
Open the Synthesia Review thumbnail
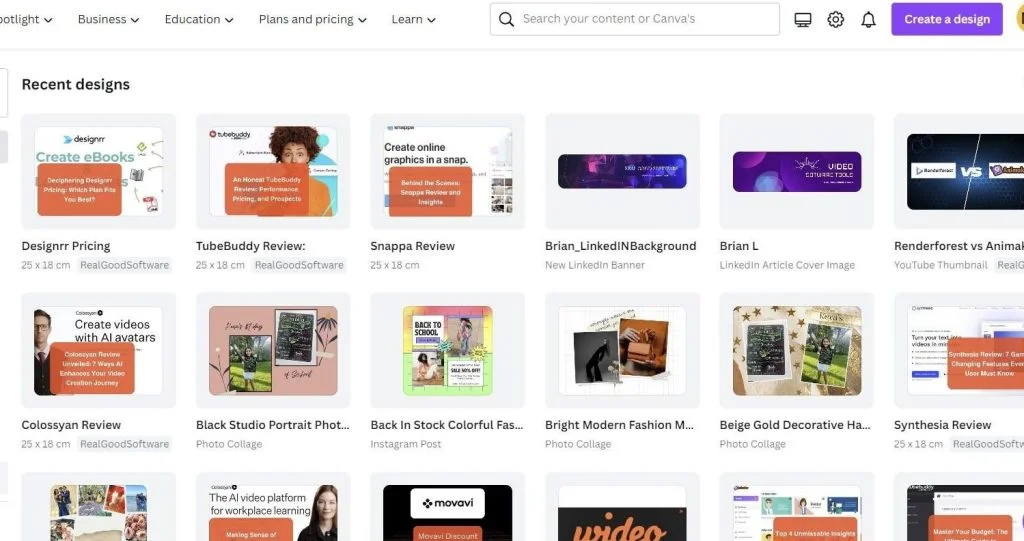(x=959, y=350)
